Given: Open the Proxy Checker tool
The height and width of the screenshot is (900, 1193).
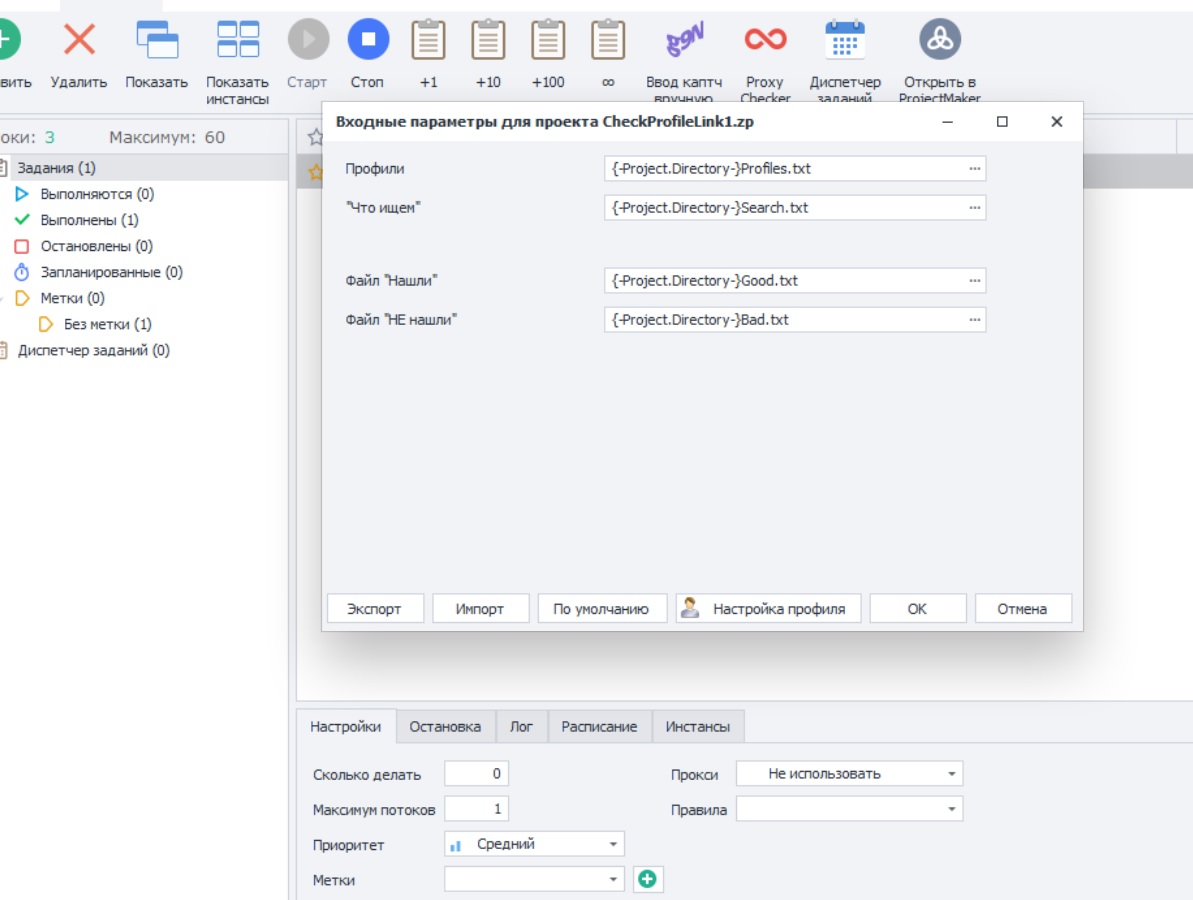Looking at the screenshot, I should pyautogui.click(x=765, y=40).
